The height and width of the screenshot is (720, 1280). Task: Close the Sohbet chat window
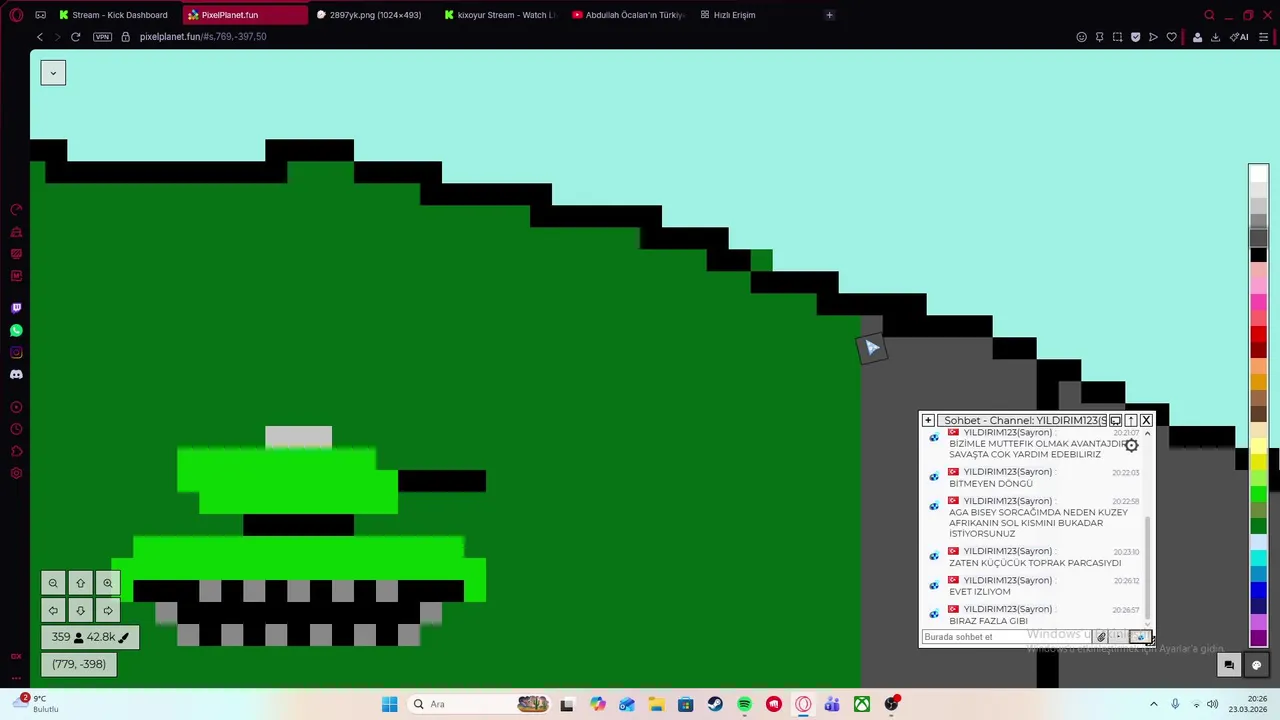pos(1146,421)
